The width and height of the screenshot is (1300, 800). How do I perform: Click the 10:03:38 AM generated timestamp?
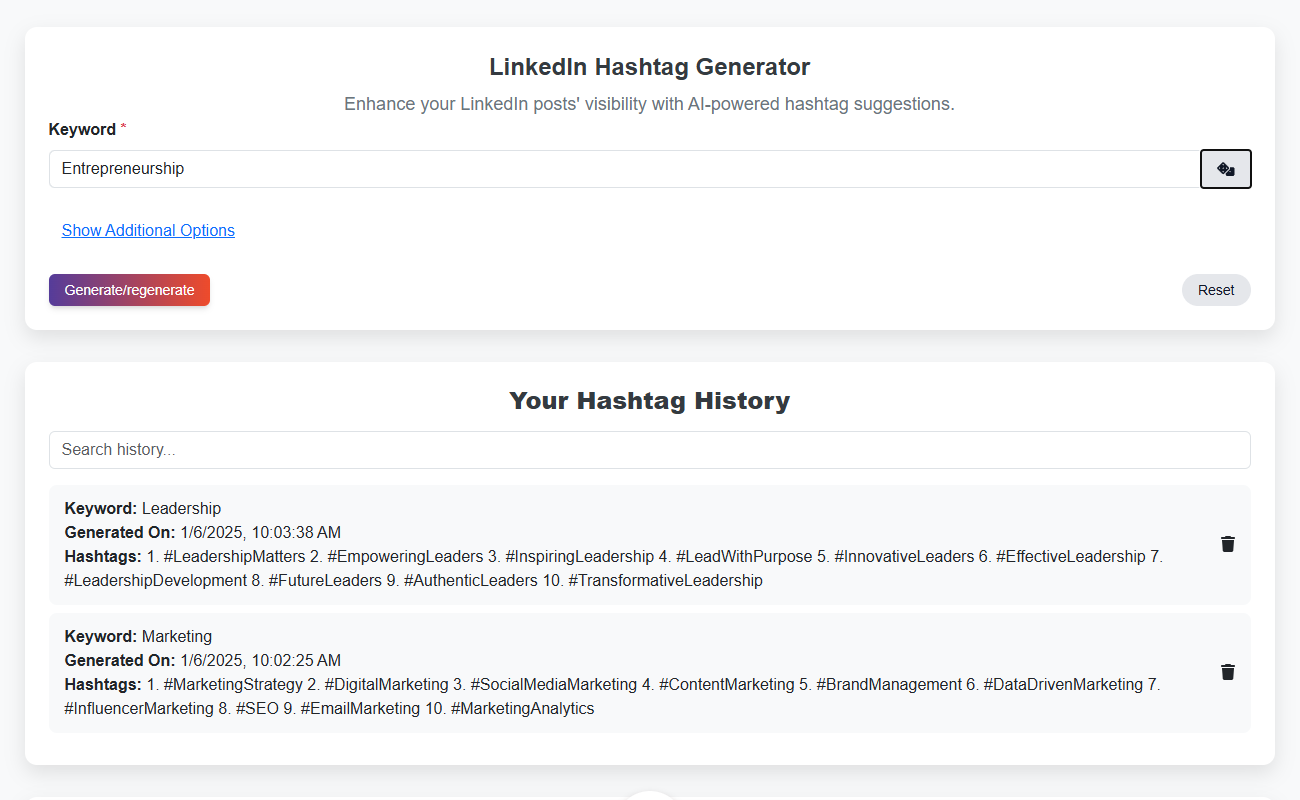click(x=261, y=532)
